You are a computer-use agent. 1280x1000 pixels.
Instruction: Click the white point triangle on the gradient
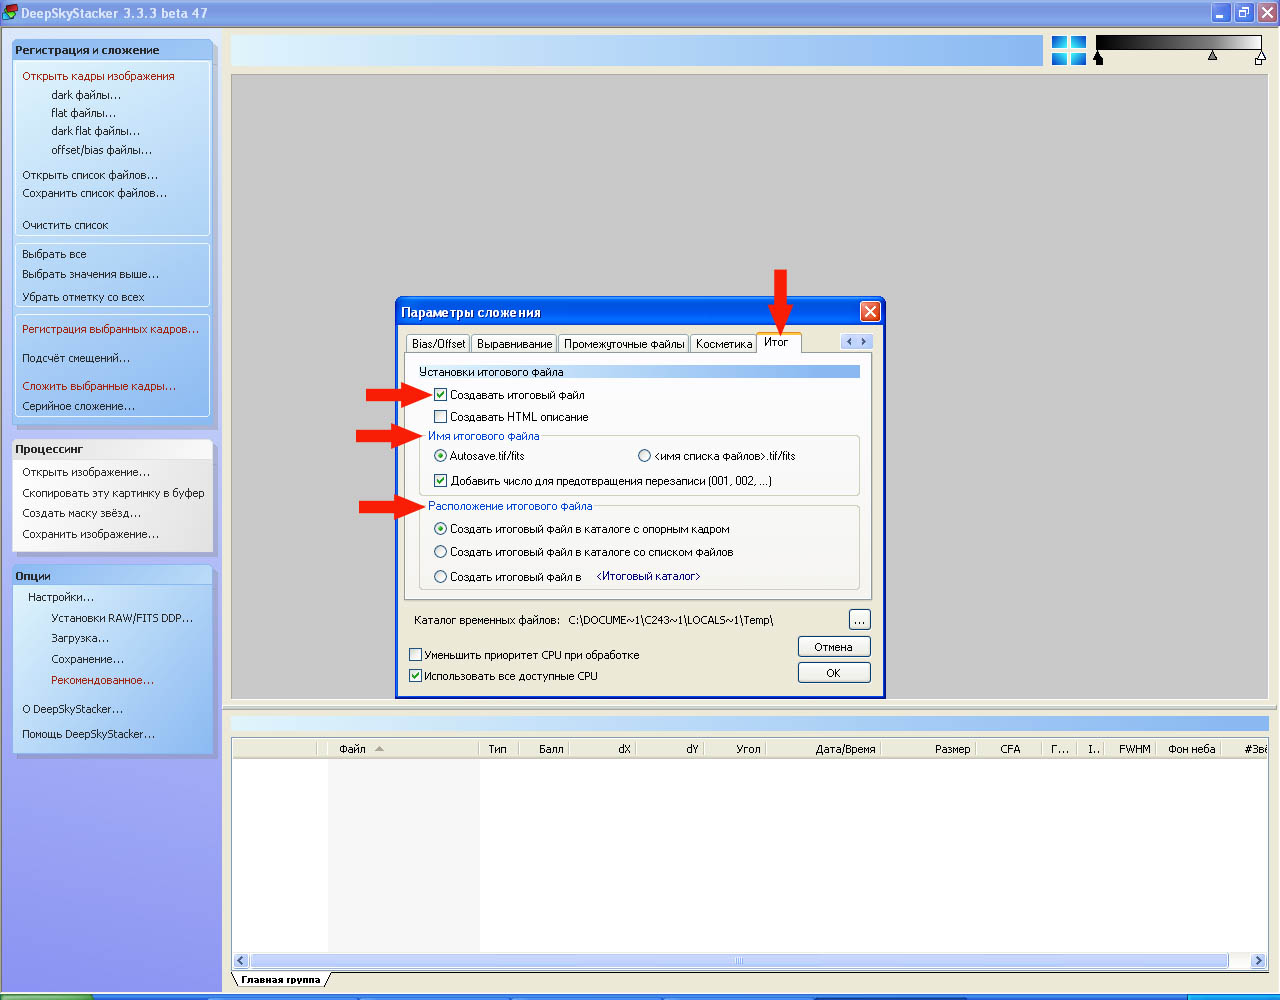(x=1260, y=59)
